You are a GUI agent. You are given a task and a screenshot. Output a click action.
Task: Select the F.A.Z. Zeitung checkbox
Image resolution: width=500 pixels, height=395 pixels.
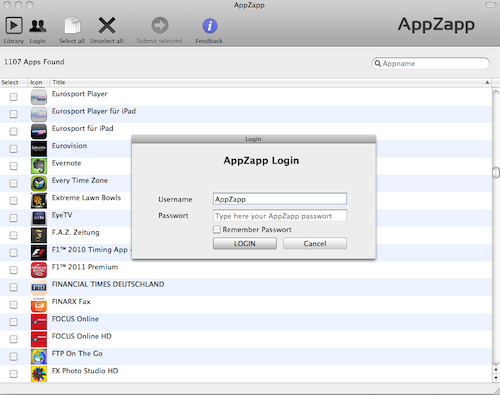[x=13, y=235]
